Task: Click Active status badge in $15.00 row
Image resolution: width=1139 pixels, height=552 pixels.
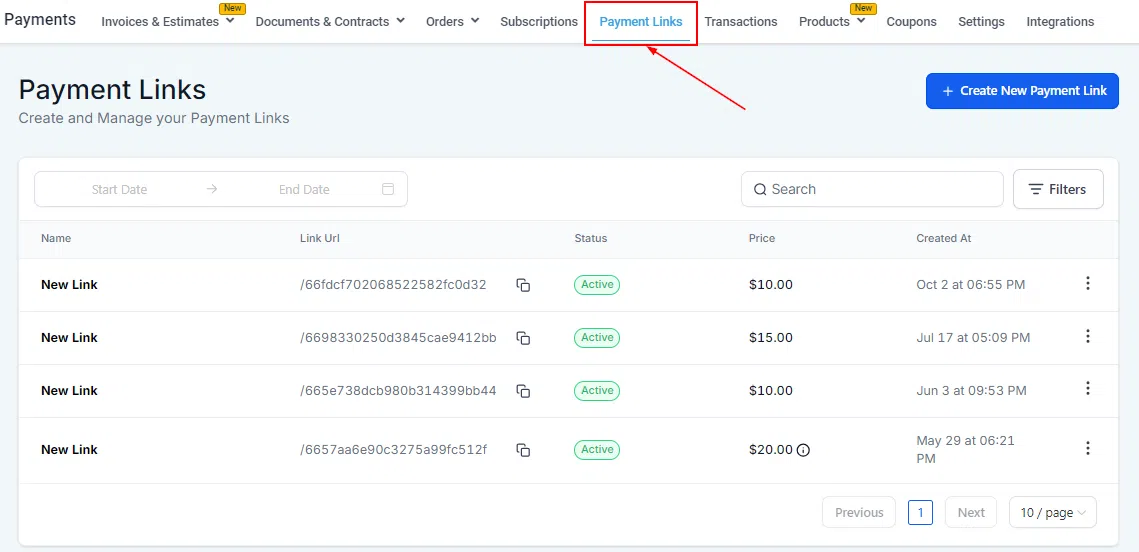Action: [596, 338]
